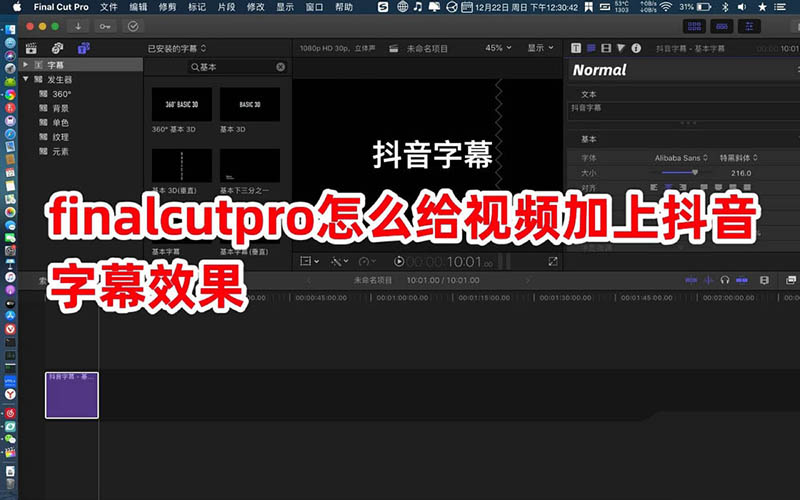Open the 片段 menu
Screen dimensions: 800x500
[x=227, y=7]
